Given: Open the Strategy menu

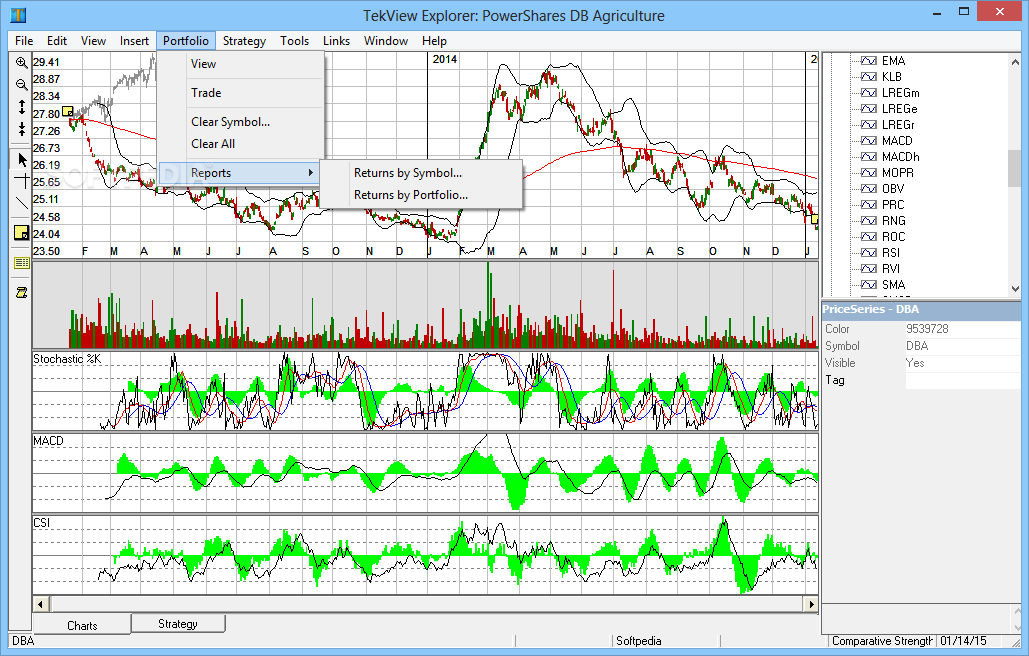Looking at the screenshot, I should tap(244, 41).
